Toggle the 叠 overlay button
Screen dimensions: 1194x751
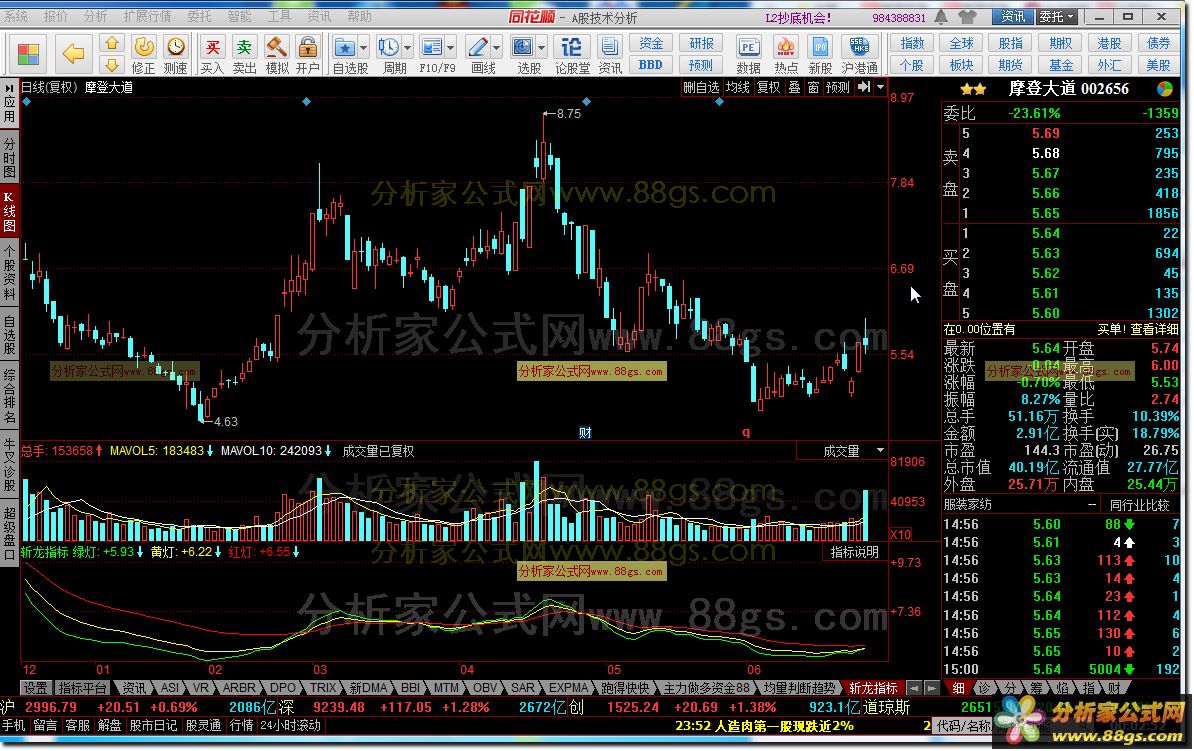pos(794,88)
